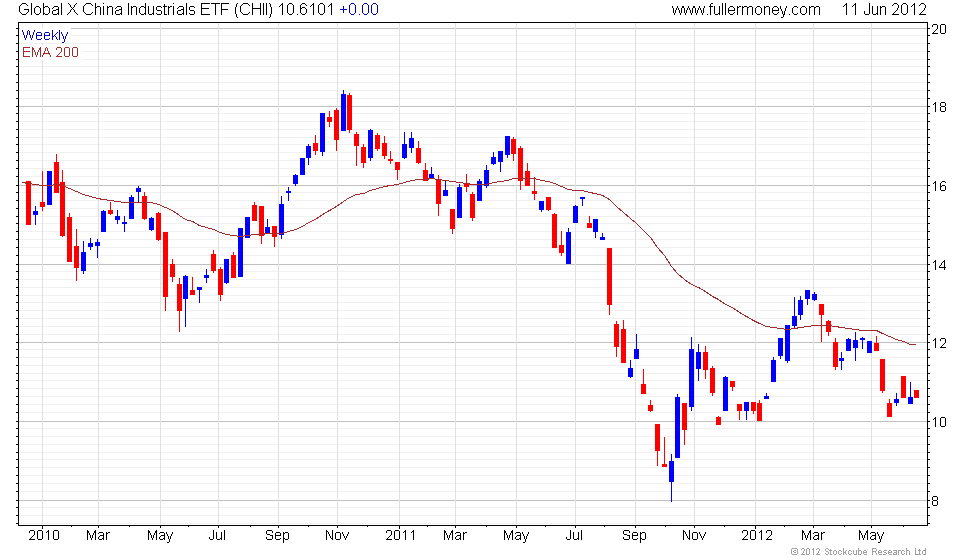Click the 14 price axis label
980x560 pixels.
coord(939,265)
